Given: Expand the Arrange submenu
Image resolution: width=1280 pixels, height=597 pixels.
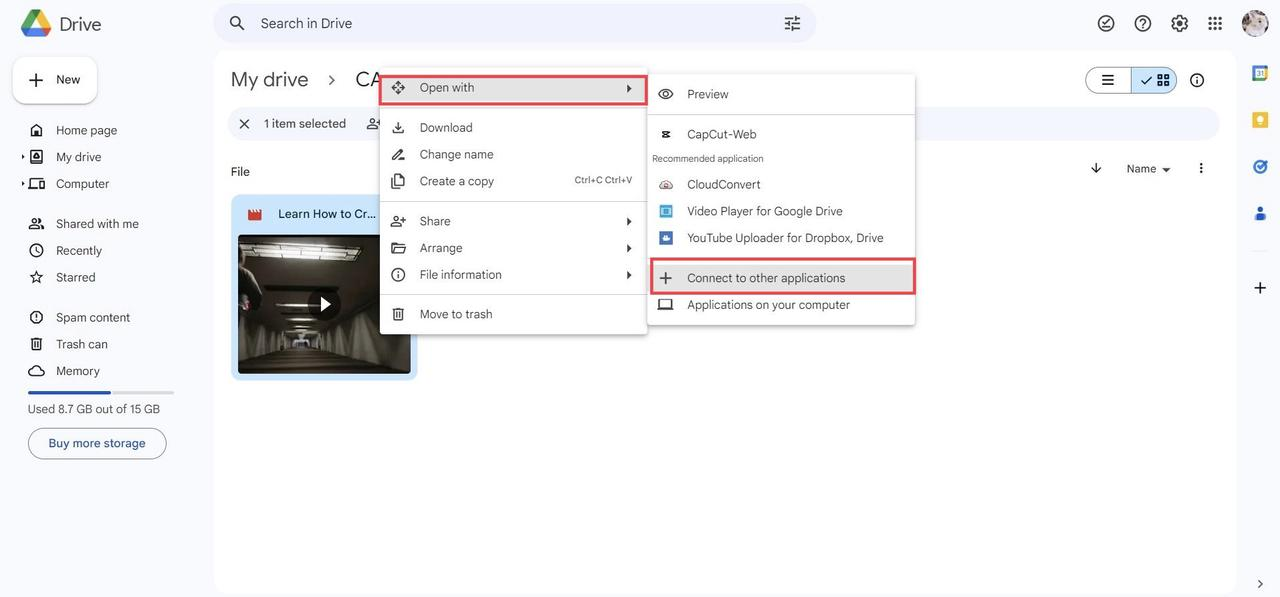Looking at the screenshot, I should 513,248.
